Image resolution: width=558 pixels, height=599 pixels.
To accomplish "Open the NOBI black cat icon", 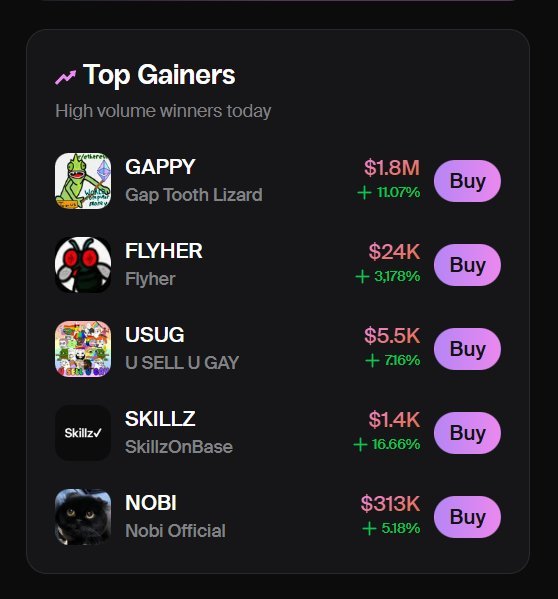I will [x=83, y=517].
